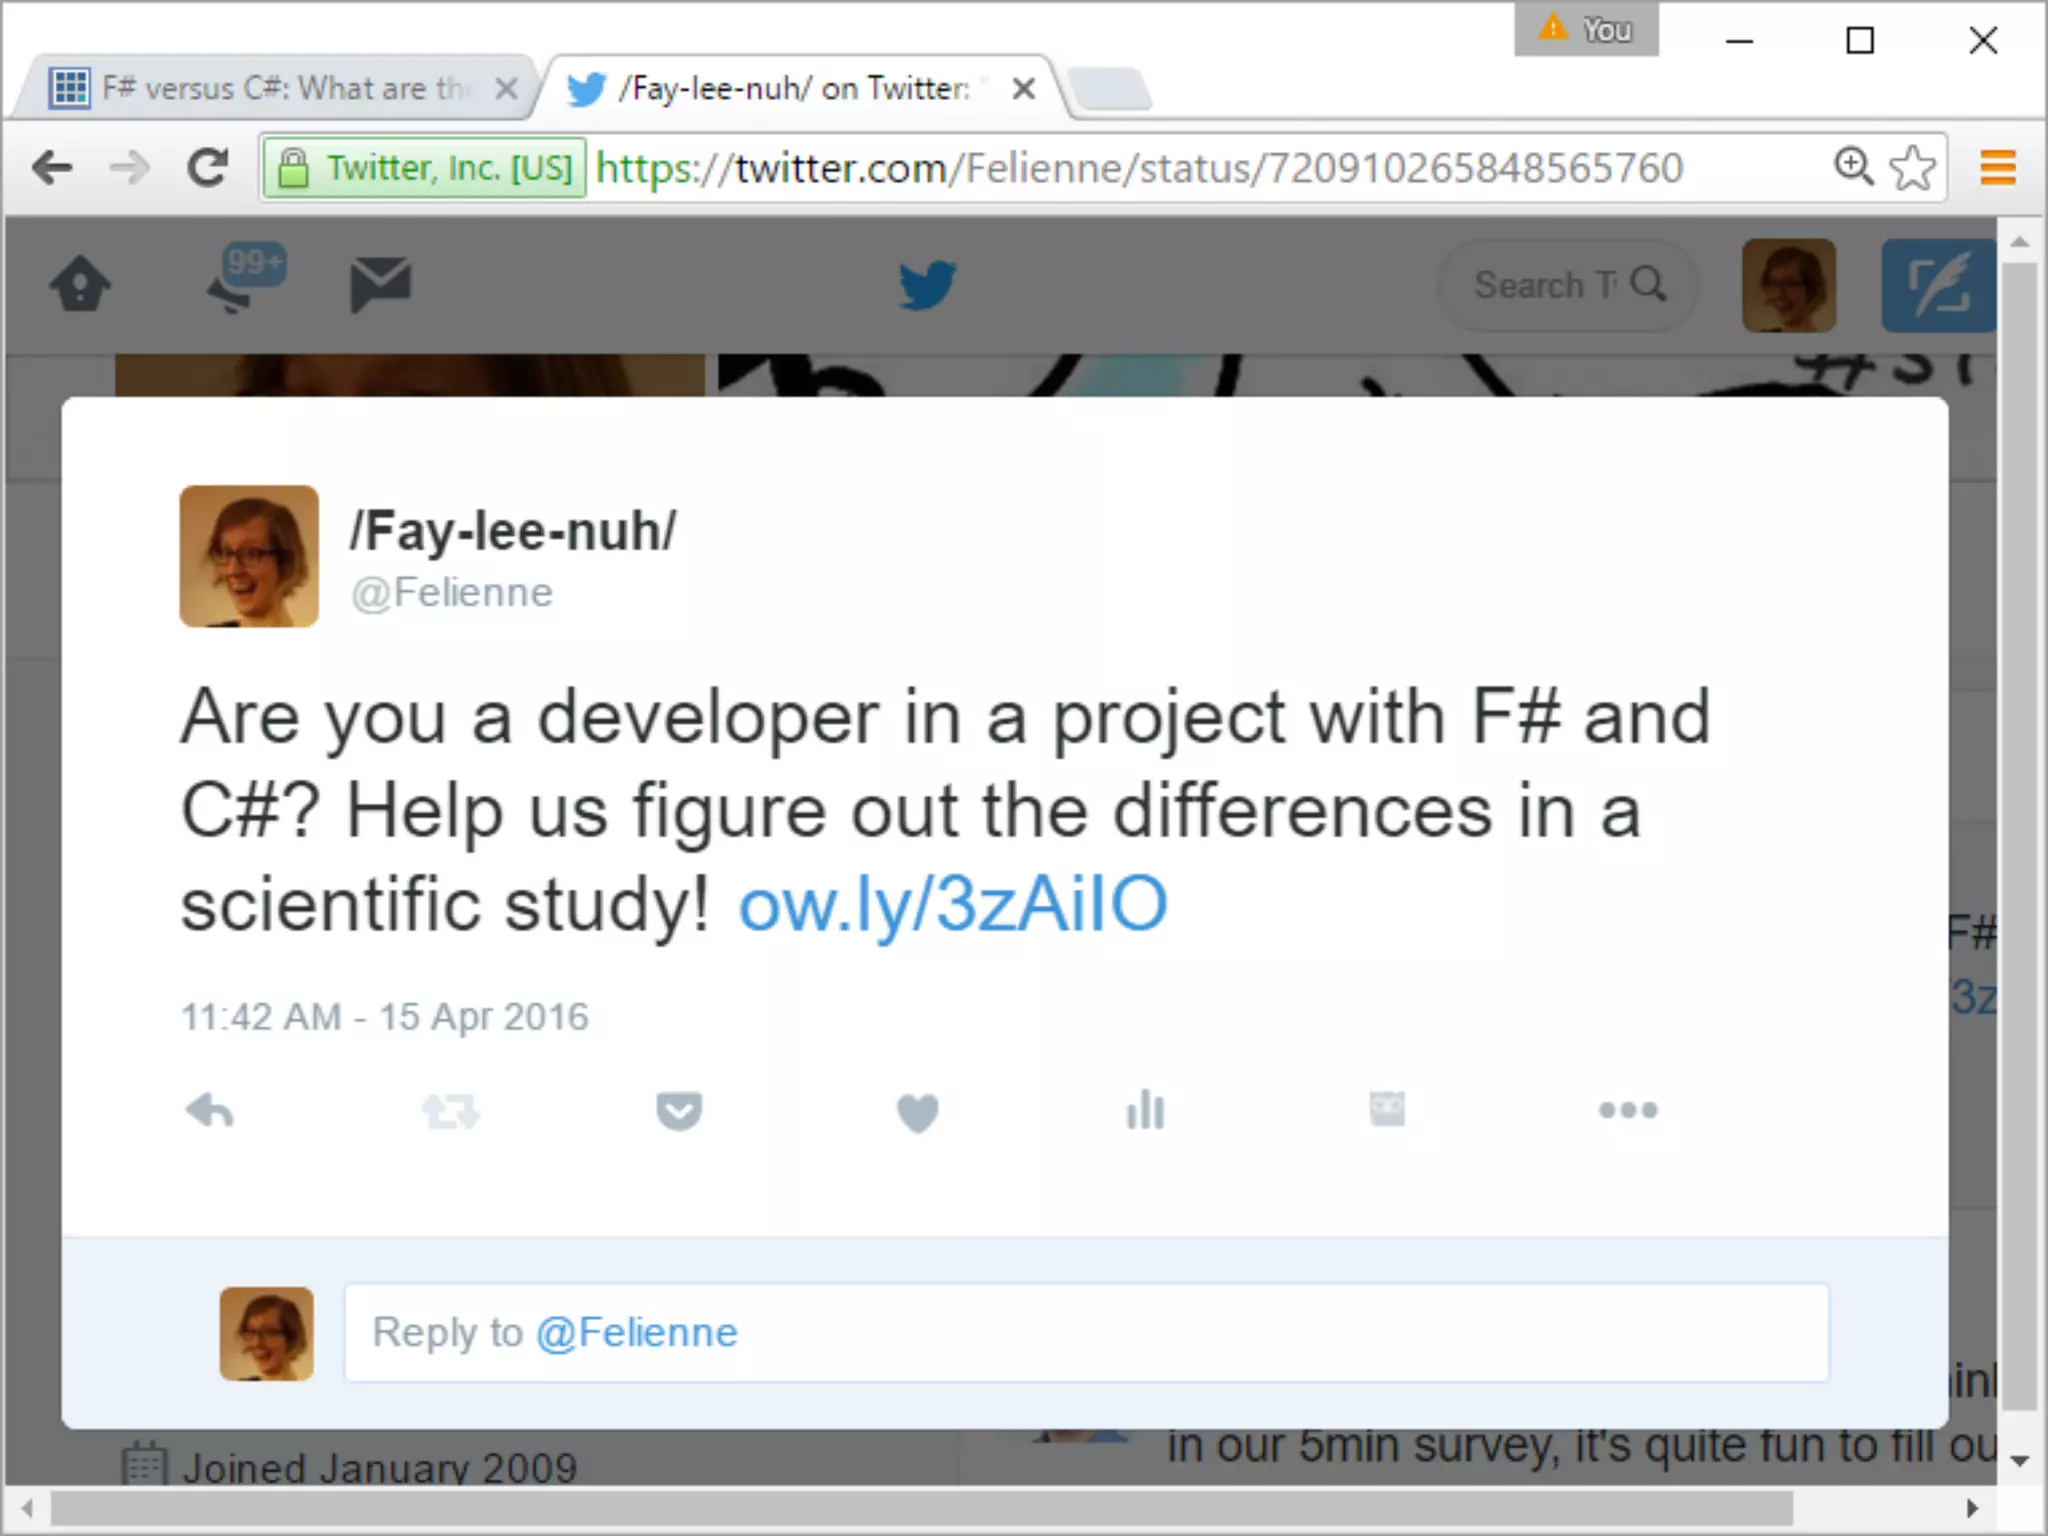The height and width of the screenshot is (1536, 2048).
Task: Save the tweet to Pocket
Action: (679, 1111)
